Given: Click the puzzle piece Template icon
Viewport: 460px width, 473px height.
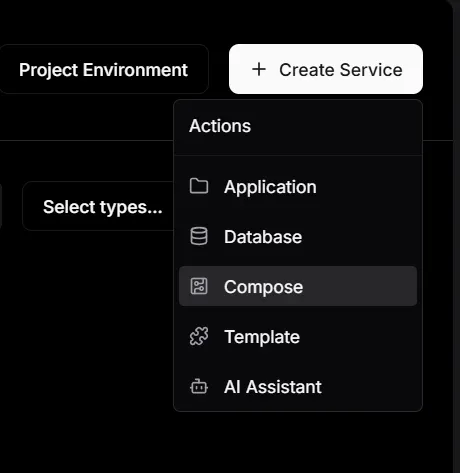Looking at the screenshot, I should click(x=199, y=336).
